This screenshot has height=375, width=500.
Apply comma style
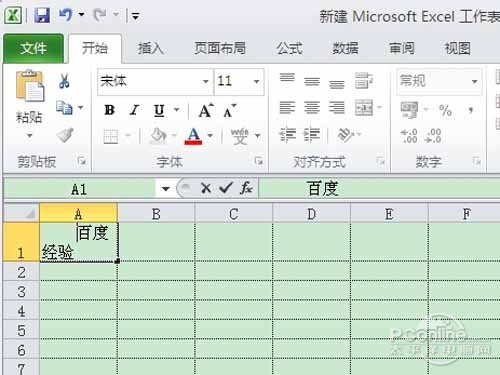[471, 110]
